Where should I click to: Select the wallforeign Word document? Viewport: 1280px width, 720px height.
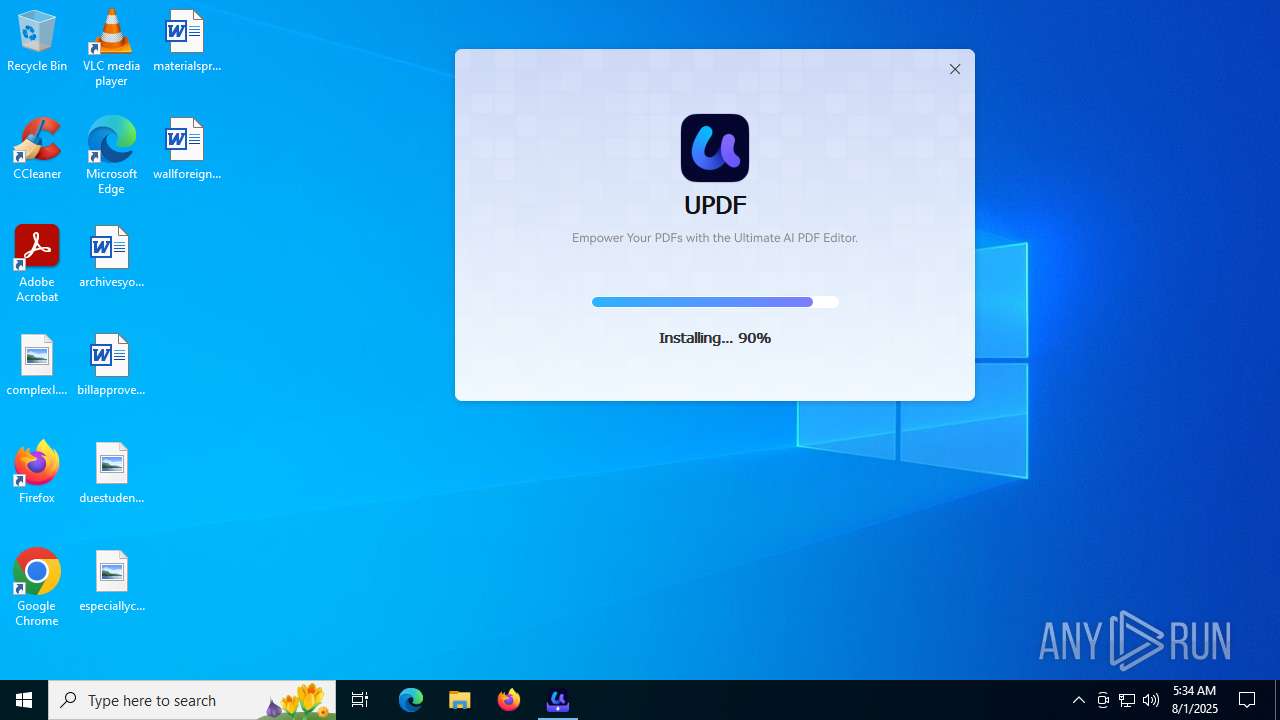tap(186, 150)
